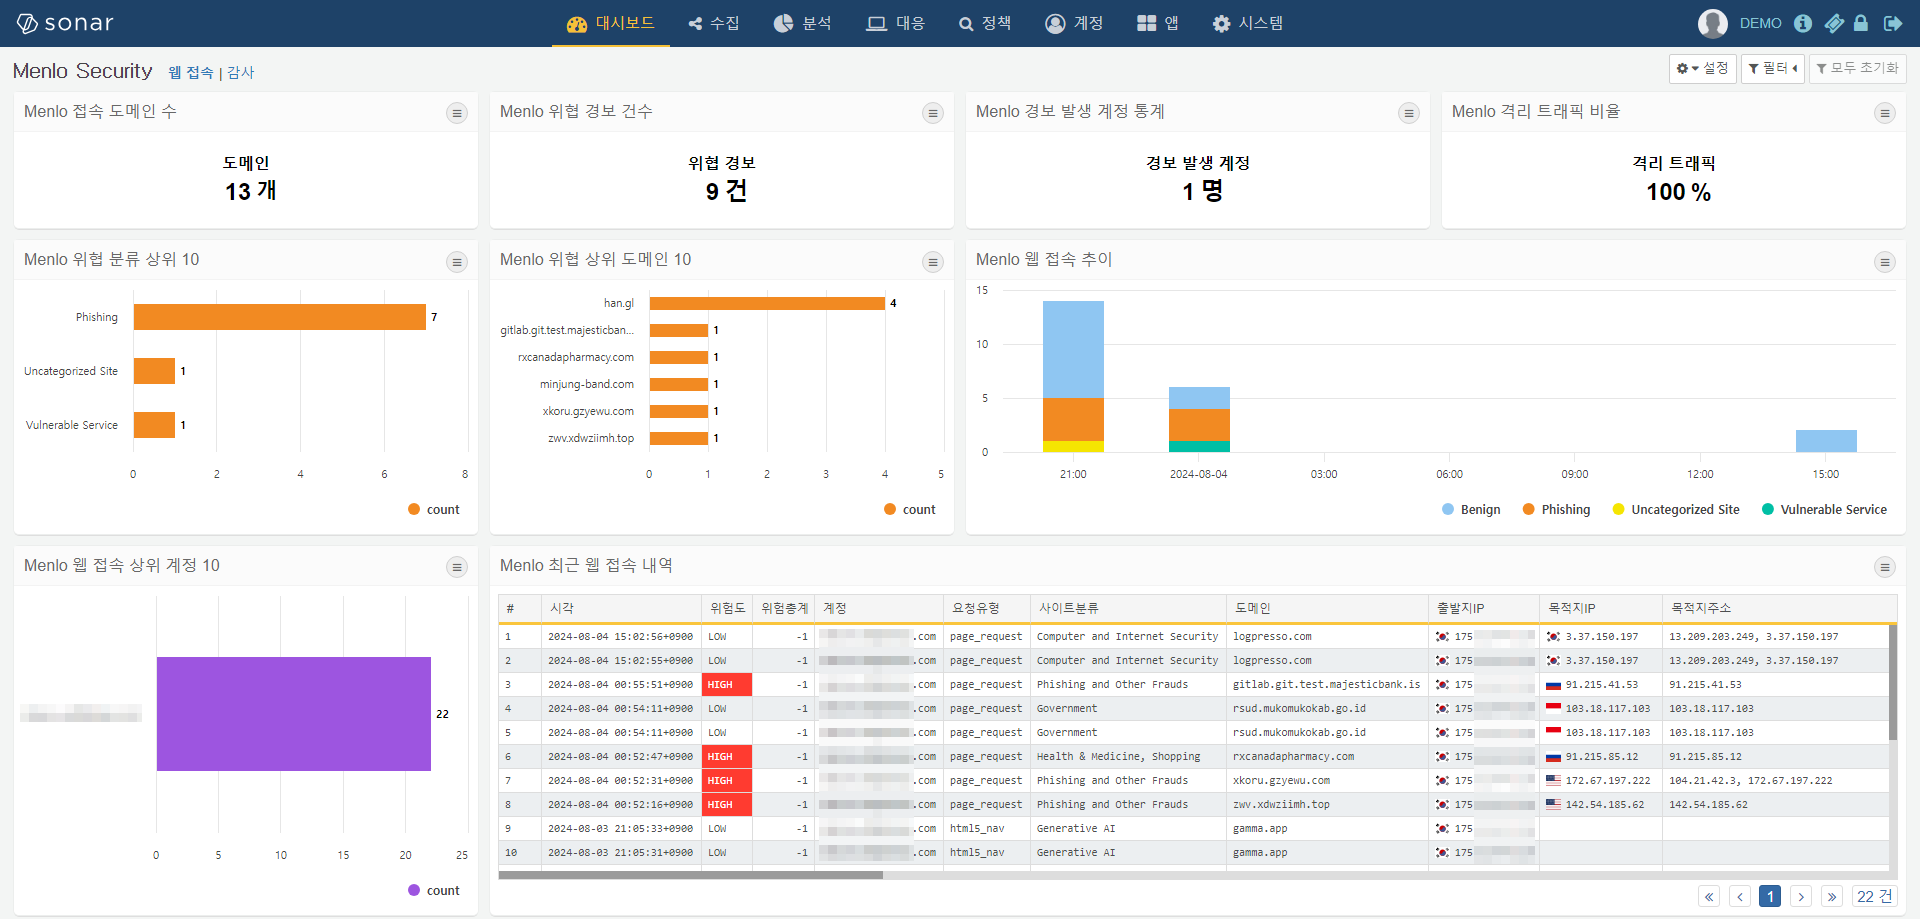
Task: Click table horizontal scrollbar
Action: pyautogui.click(x=691, y=875)
